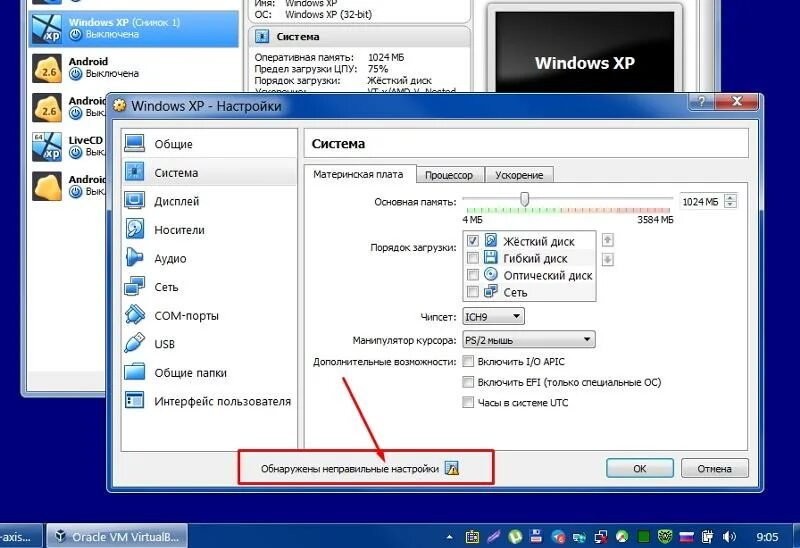Screen dimensions: 800x548
Task: Open the dialog help question-mark button
Action: (x=702, y=102)
